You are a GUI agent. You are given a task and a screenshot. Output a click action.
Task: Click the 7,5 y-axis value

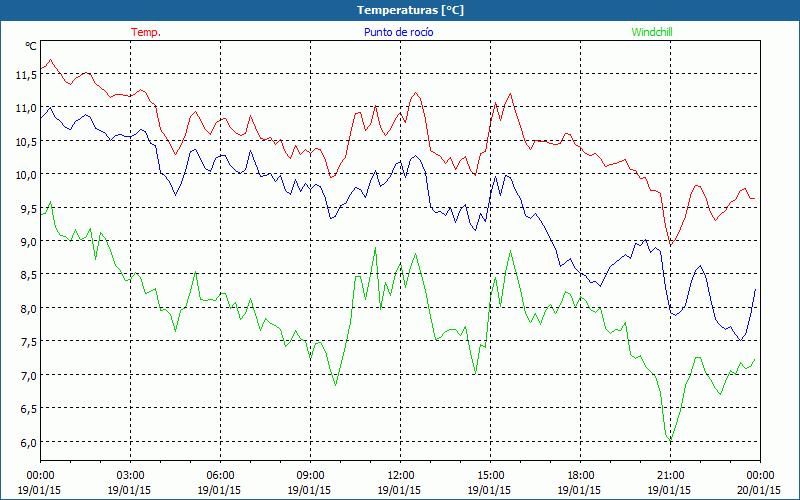point(29,342)
